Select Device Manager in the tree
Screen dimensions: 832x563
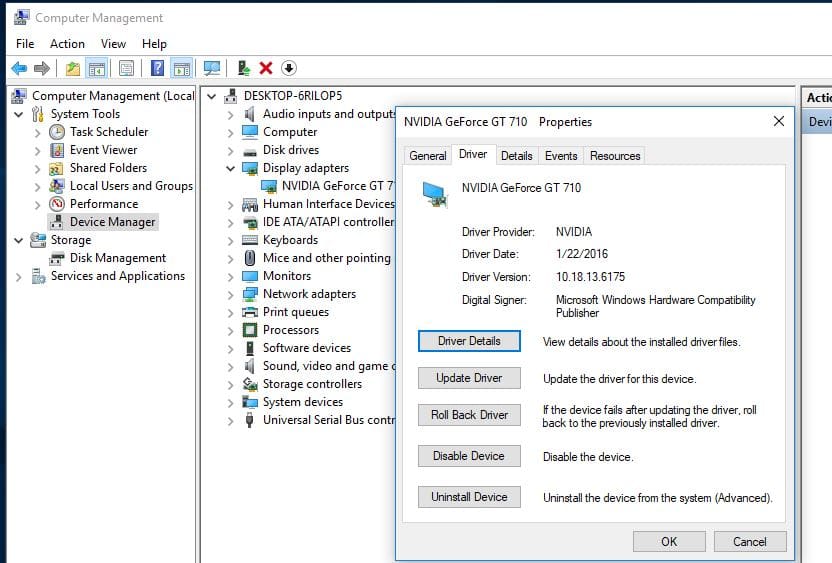pyautogui.click(x=112, y=222)
